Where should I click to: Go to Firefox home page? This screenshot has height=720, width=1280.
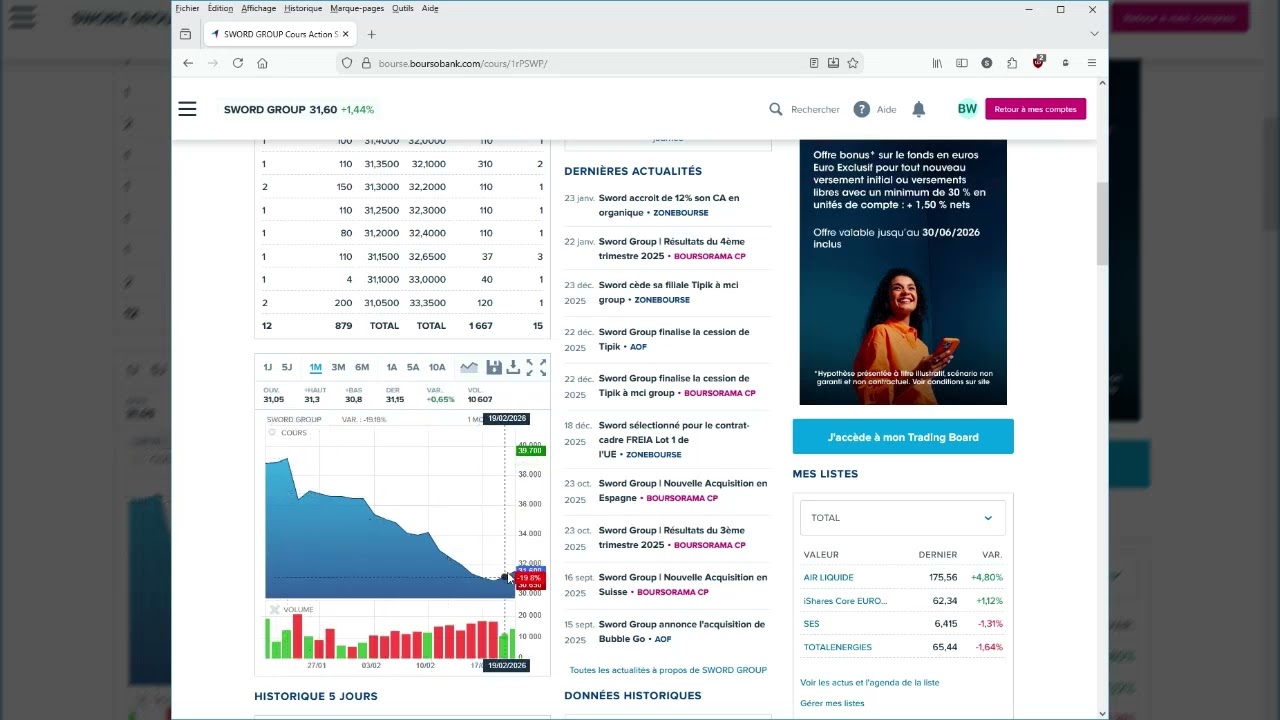click(x=263, y=63)
